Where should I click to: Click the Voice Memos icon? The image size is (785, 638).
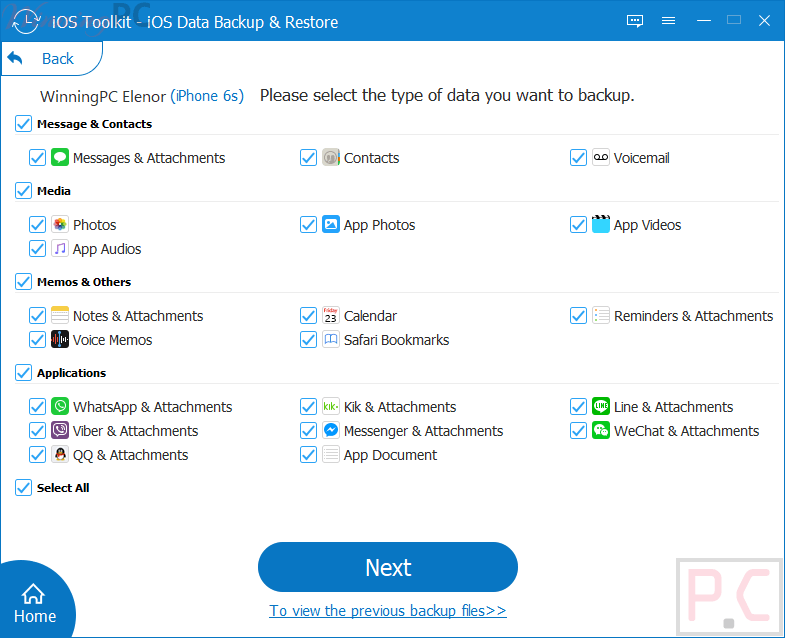click(60, 340)
